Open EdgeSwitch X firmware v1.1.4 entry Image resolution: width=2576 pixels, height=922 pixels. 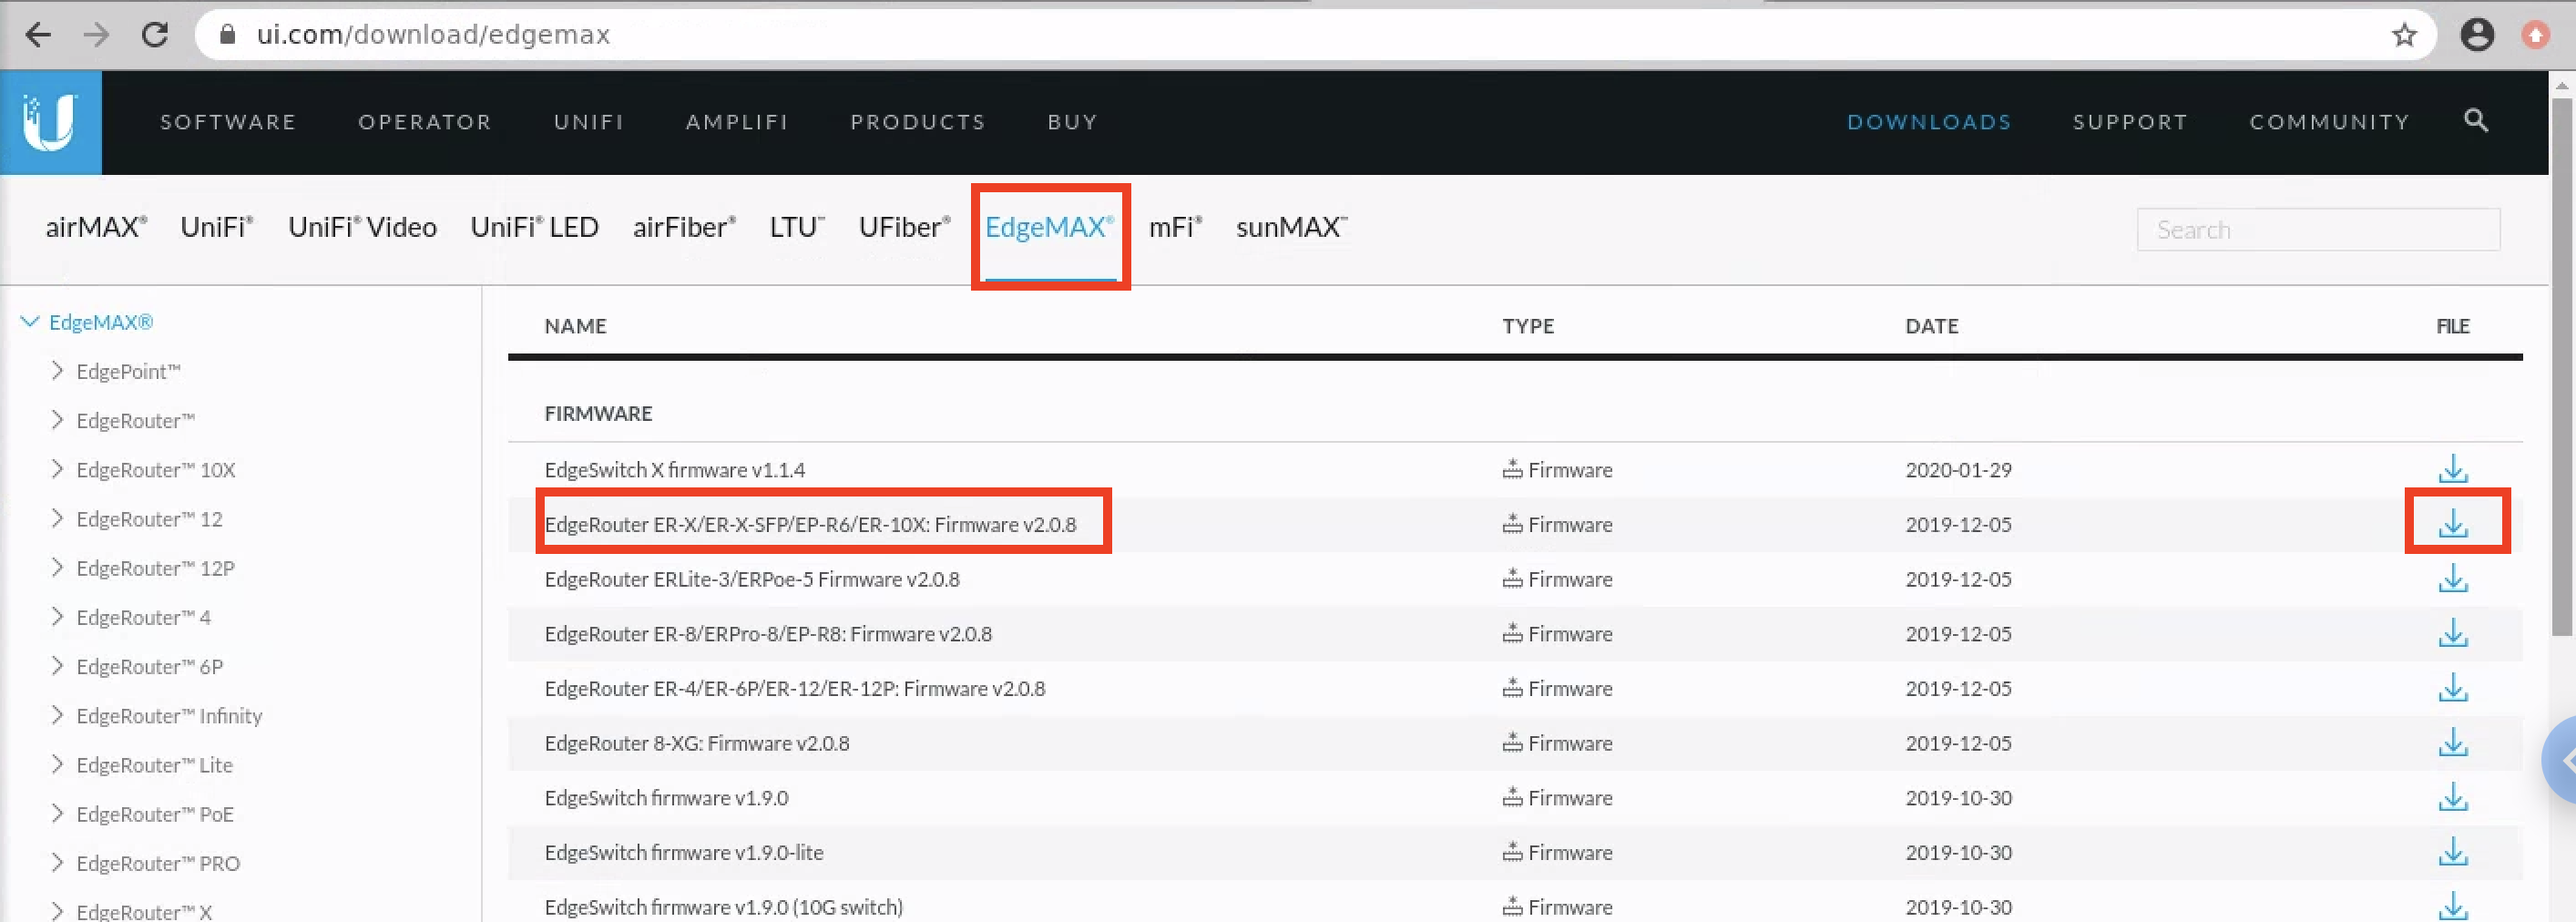point(675,469)
